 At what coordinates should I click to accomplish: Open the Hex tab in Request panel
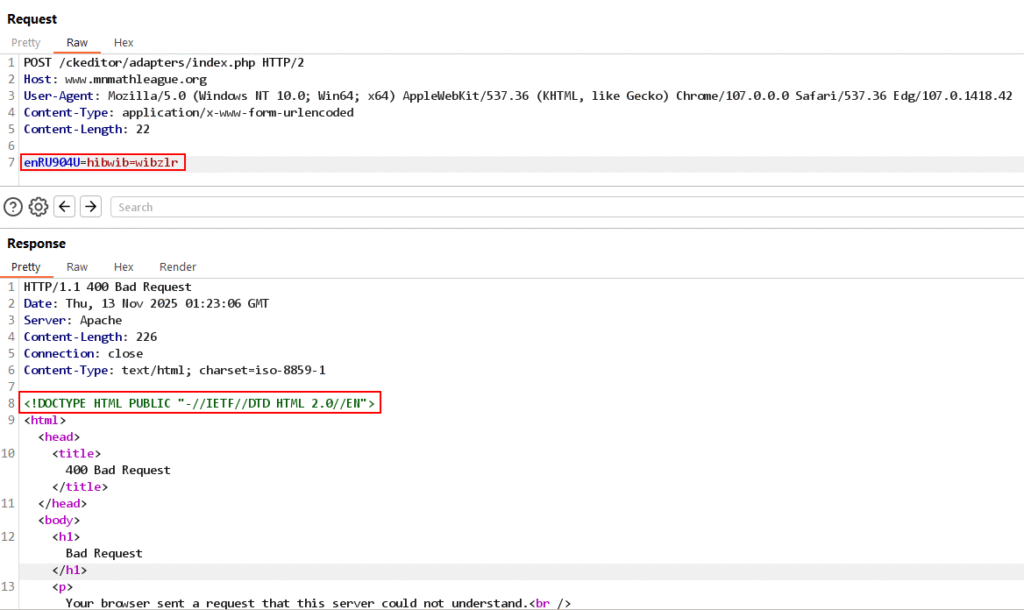point(124,43)
